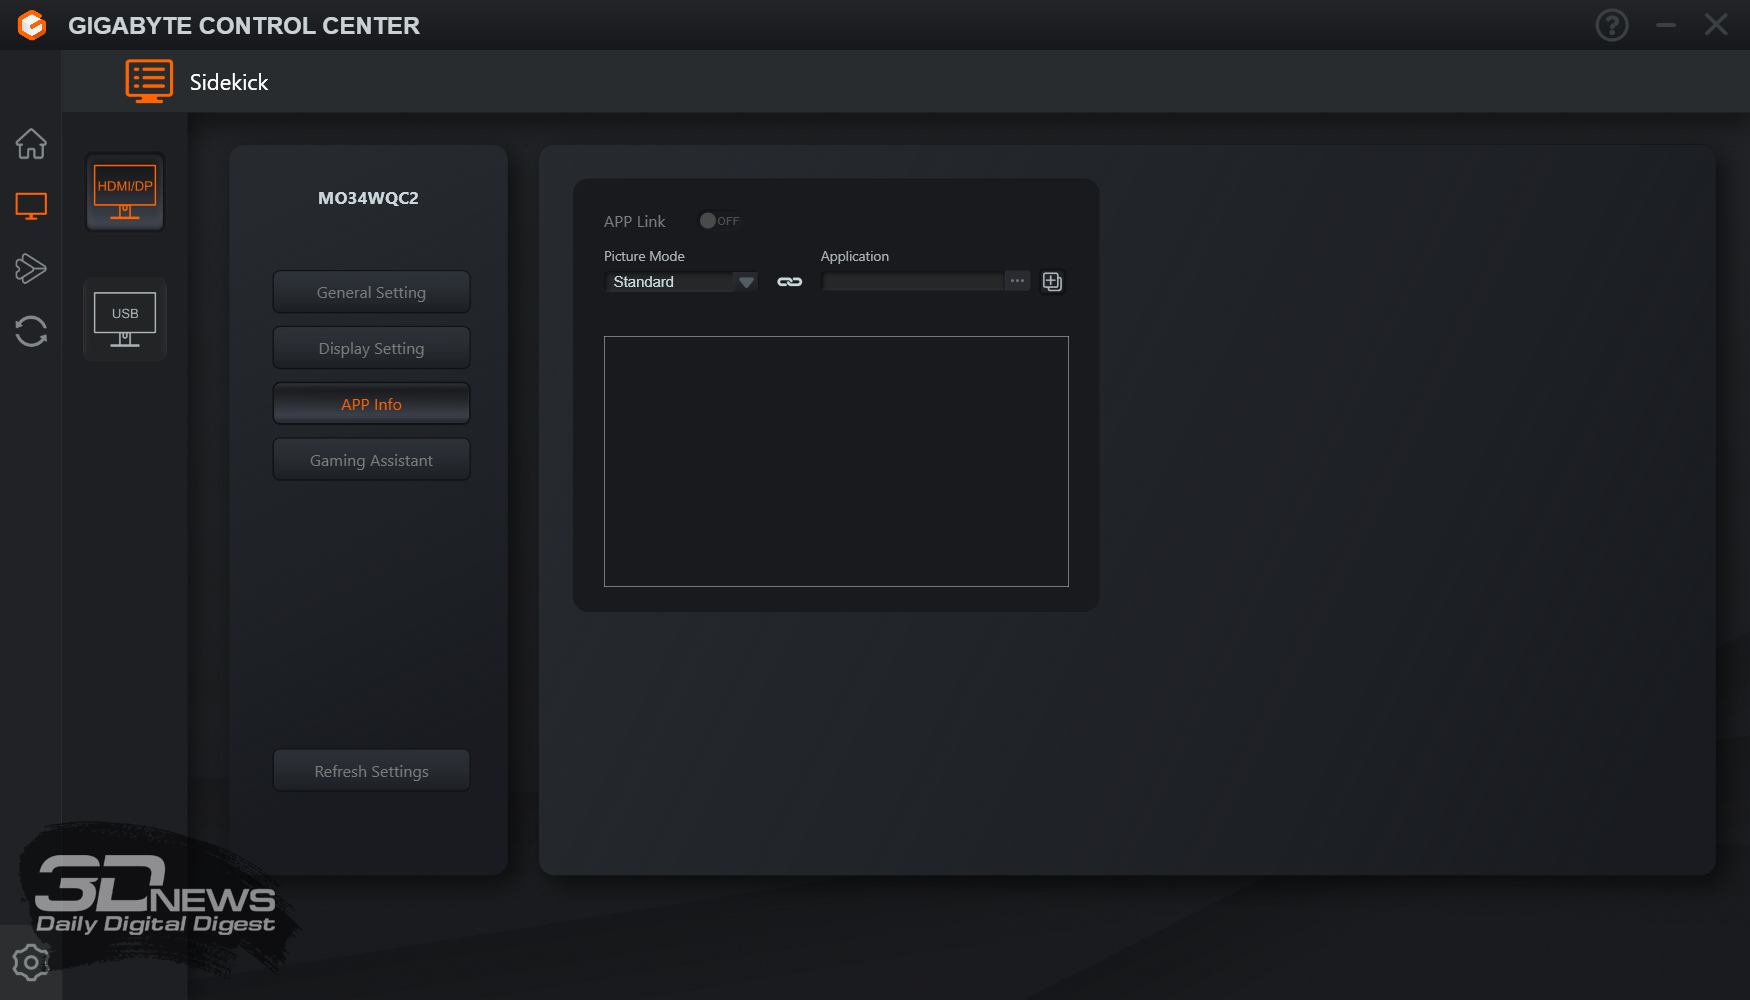The width and height of the screenshot is (1750, 1000).
Task: Open the update sync sidebar icon
Action: point(31,331)
